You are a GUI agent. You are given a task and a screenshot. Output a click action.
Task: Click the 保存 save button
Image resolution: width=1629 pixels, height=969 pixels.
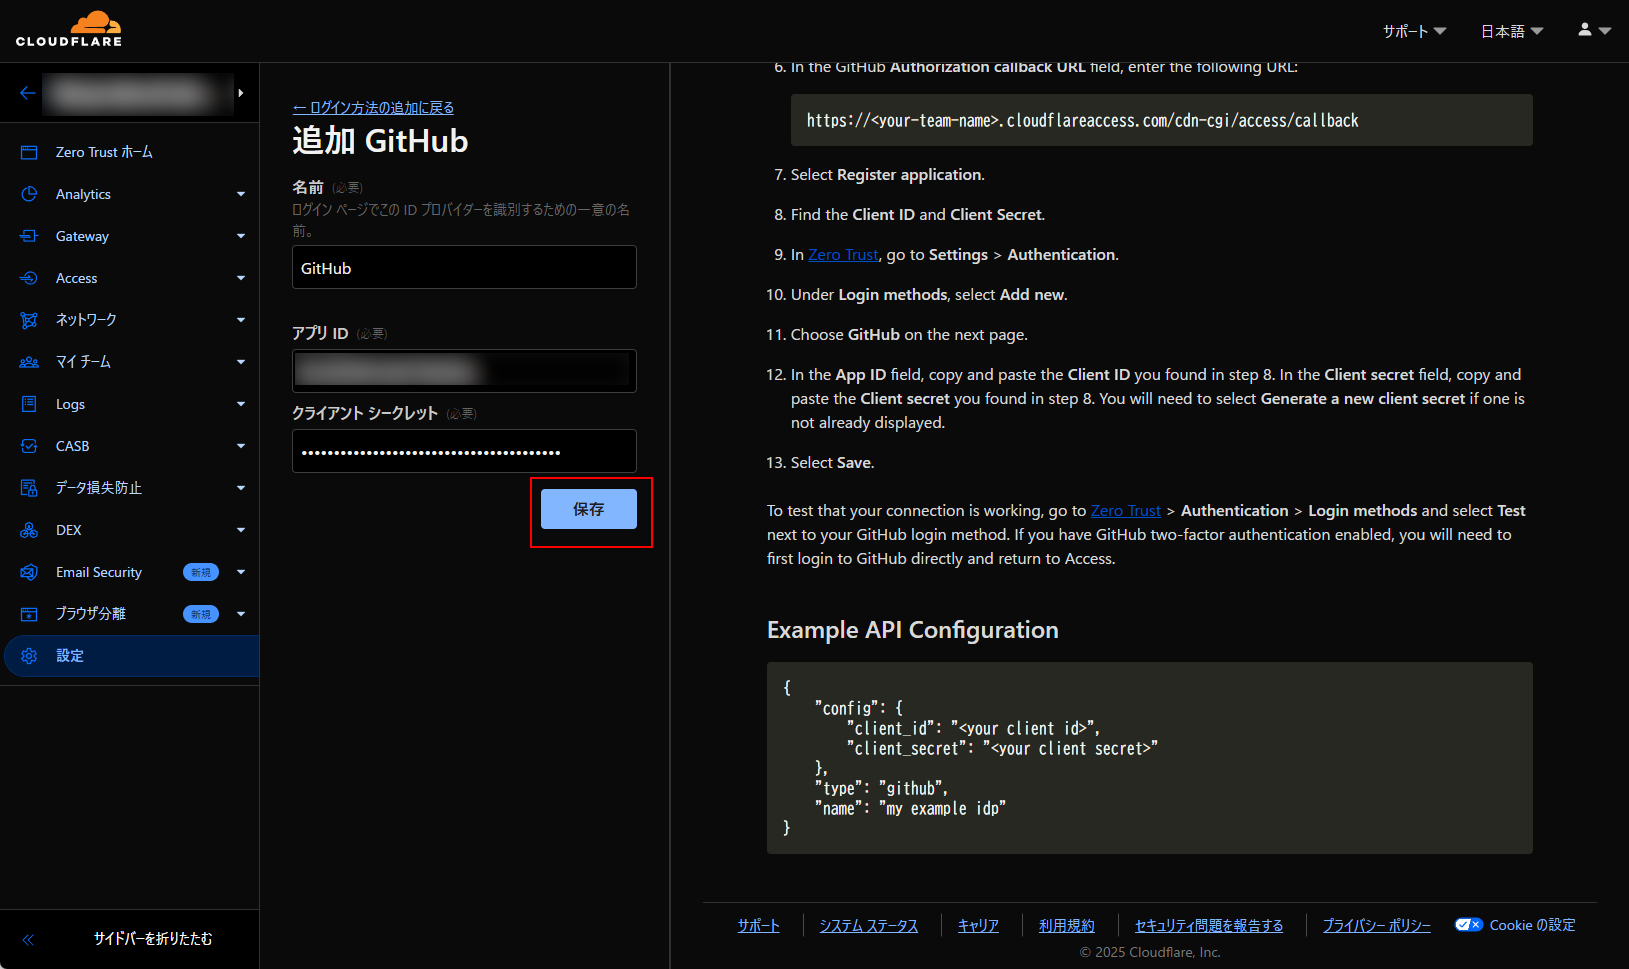point(589,509)
